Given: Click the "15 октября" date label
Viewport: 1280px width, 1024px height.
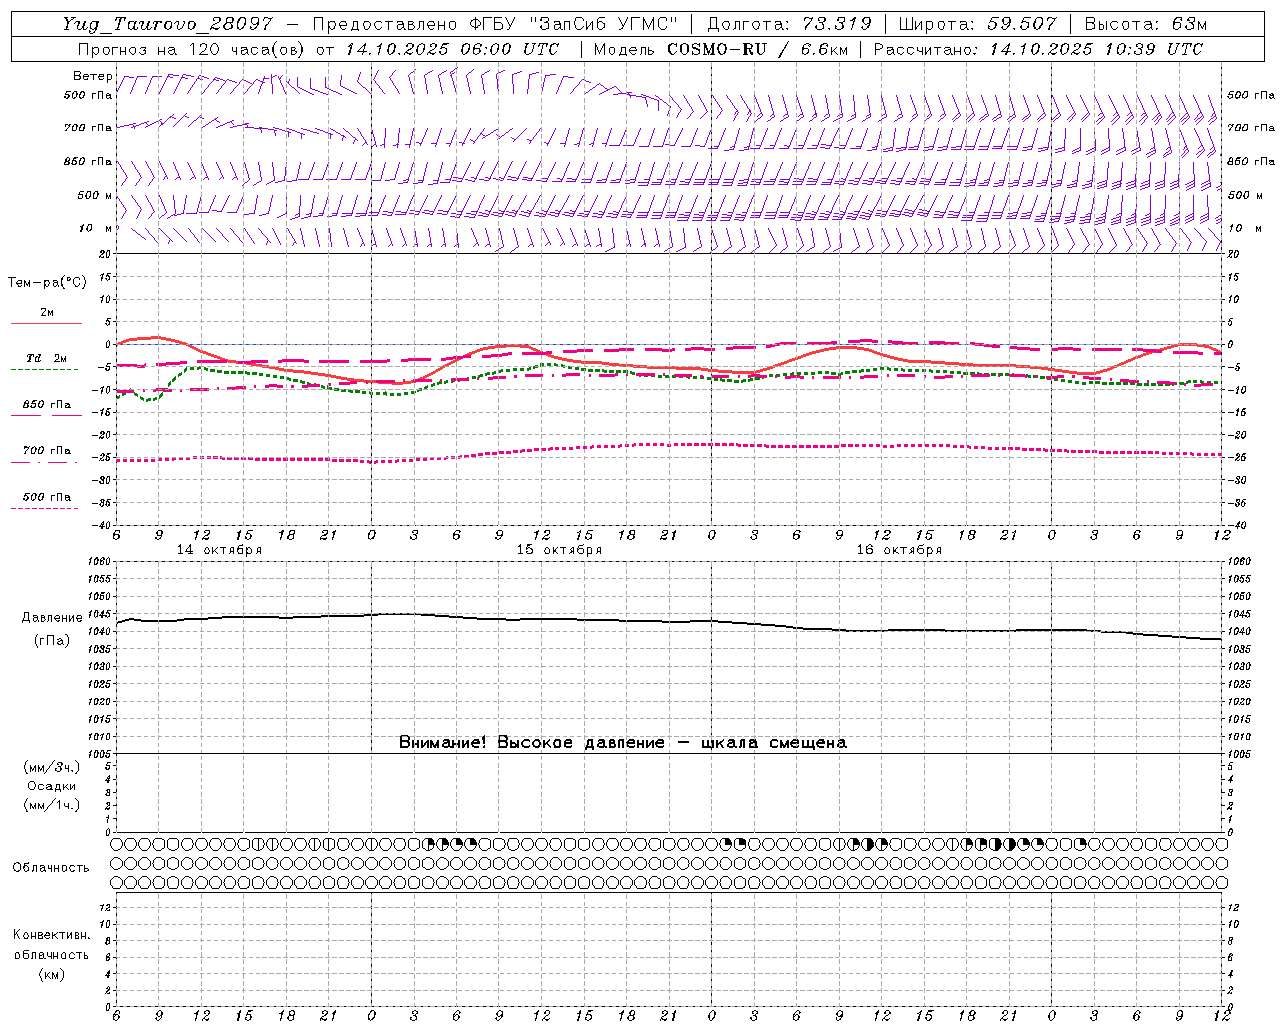Looking at the screenshot, I should (x=559, y=550).
